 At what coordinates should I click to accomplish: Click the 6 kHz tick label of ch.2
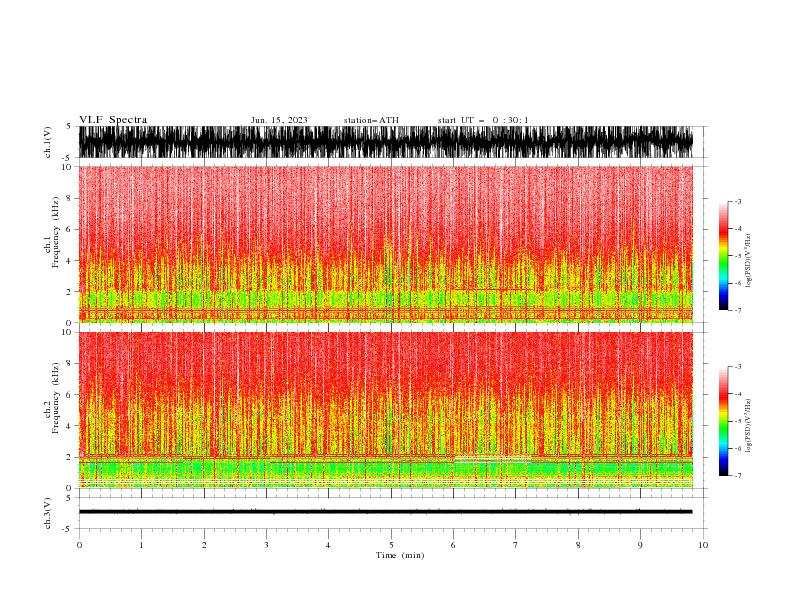pyautogui.click(x=70, y=395)
